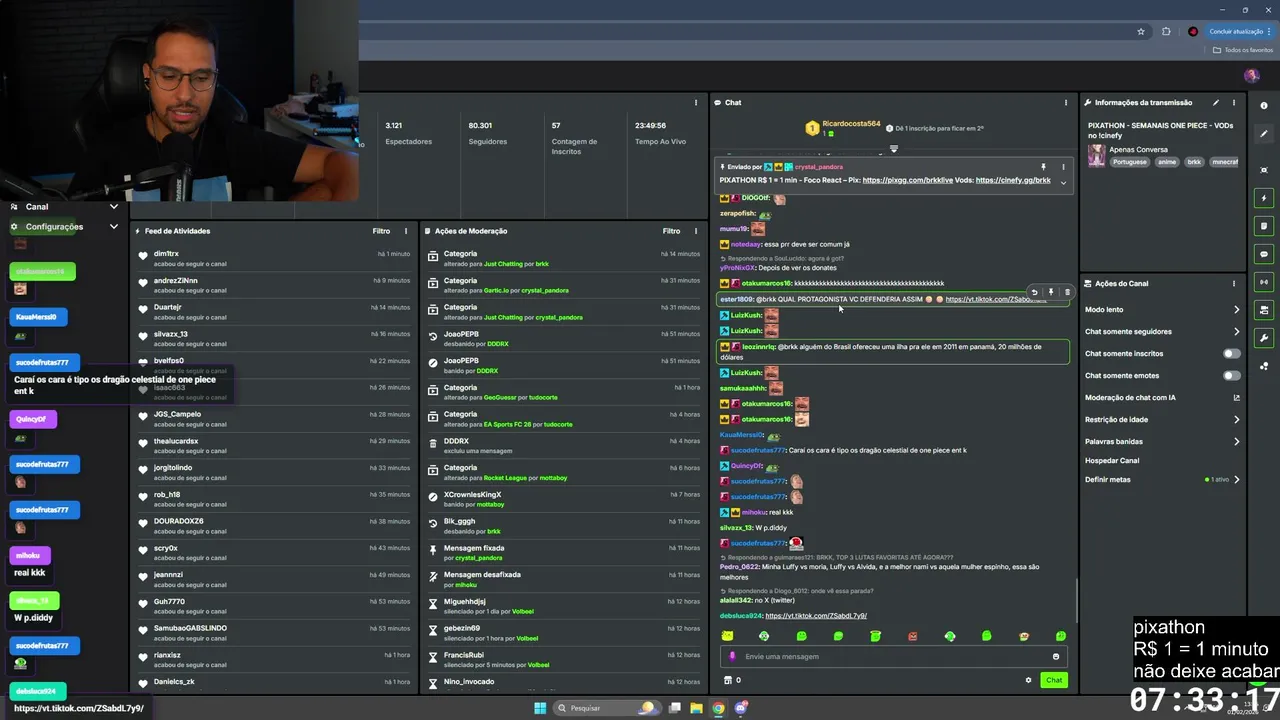Screen dimensions: 1280x720
Task: Open the Informações da transmissão options menu
Action: point(1234,102)
